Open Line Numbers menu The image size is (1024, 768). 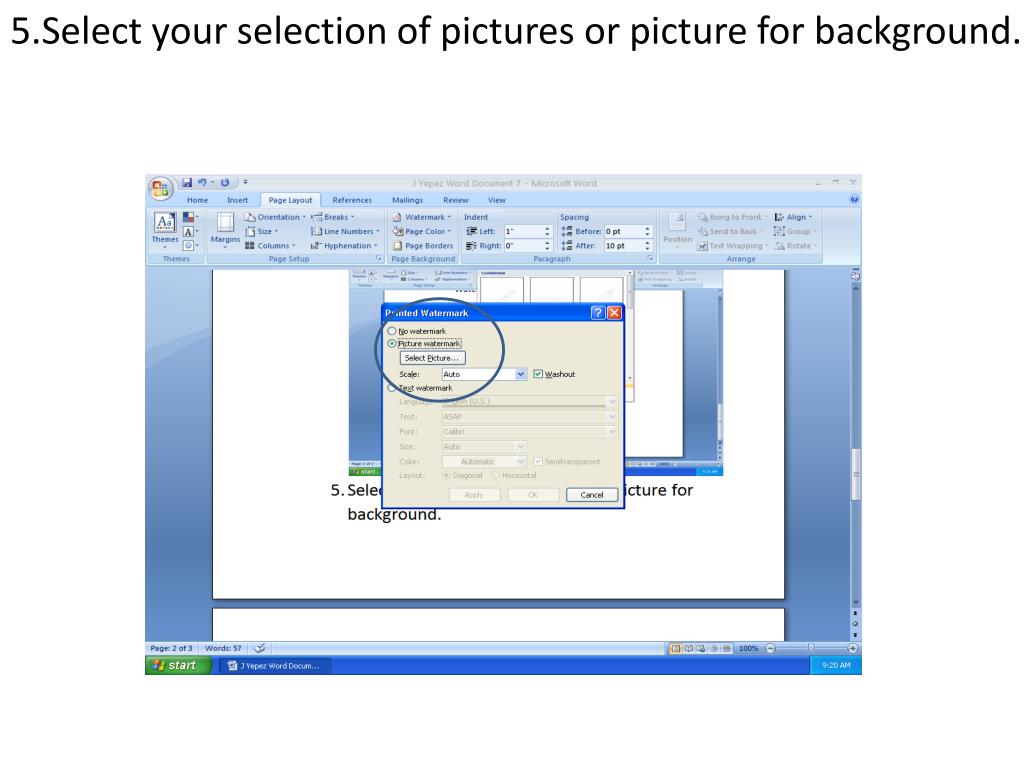(x=345, y=231)
